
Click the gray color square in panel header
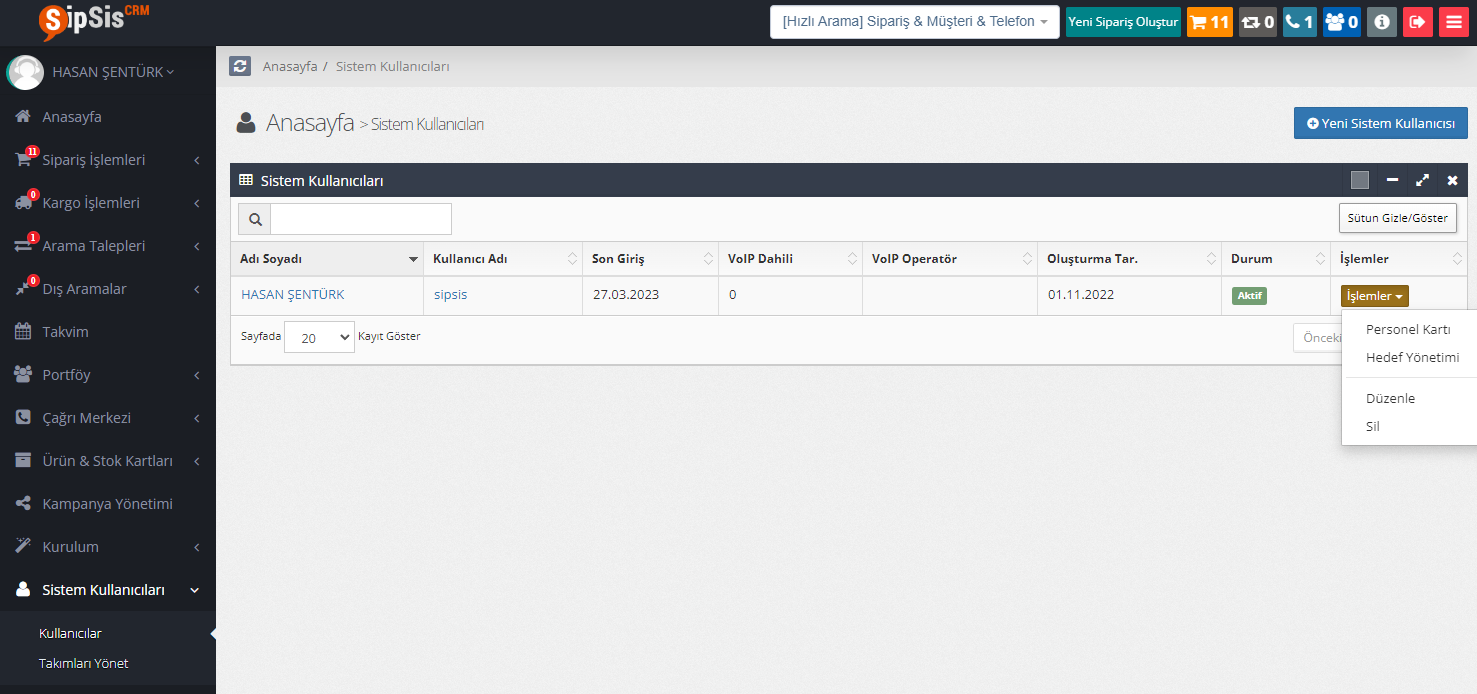(x=1359, y=181)
